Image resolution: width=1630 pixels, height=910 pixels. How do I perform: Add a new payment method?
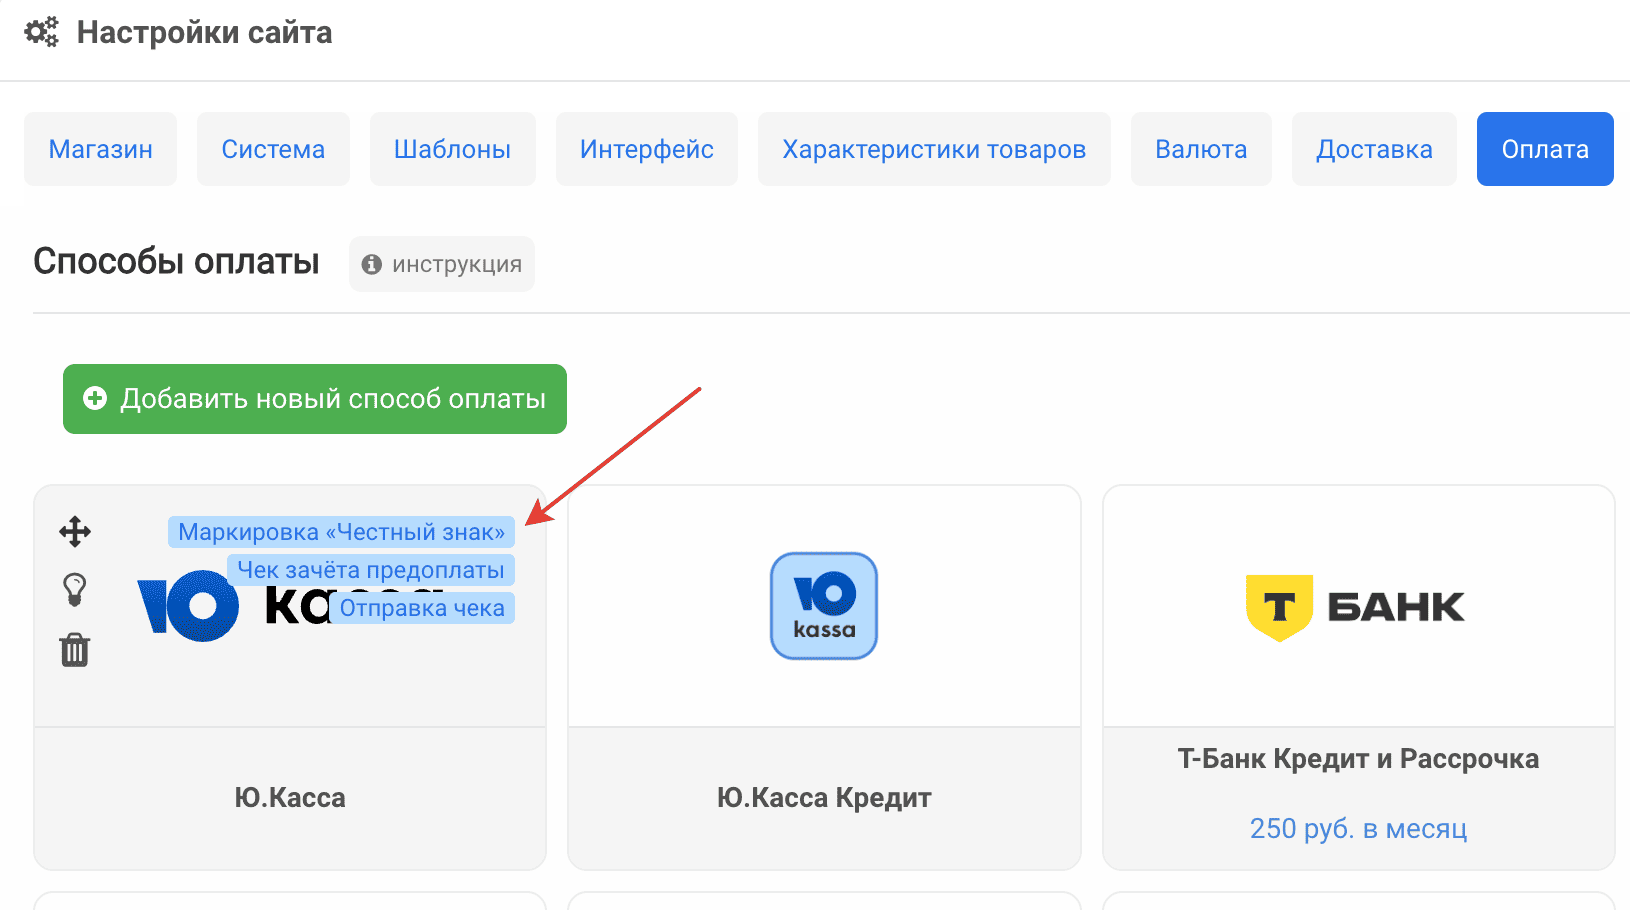315,399
